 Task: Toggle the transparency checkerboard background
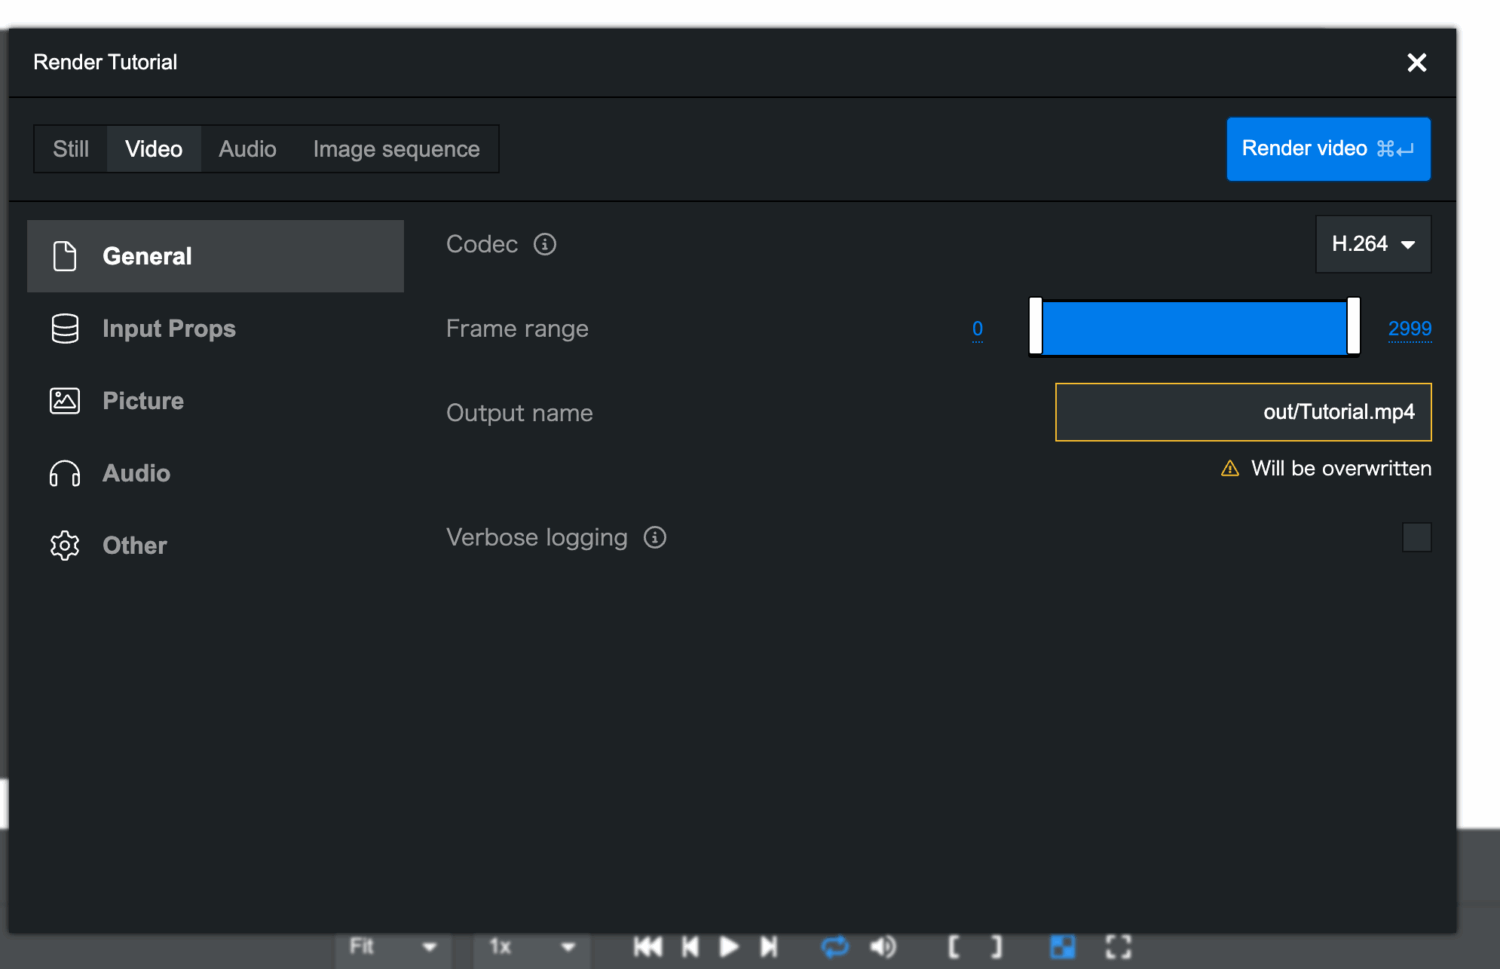pos(1062,947)
